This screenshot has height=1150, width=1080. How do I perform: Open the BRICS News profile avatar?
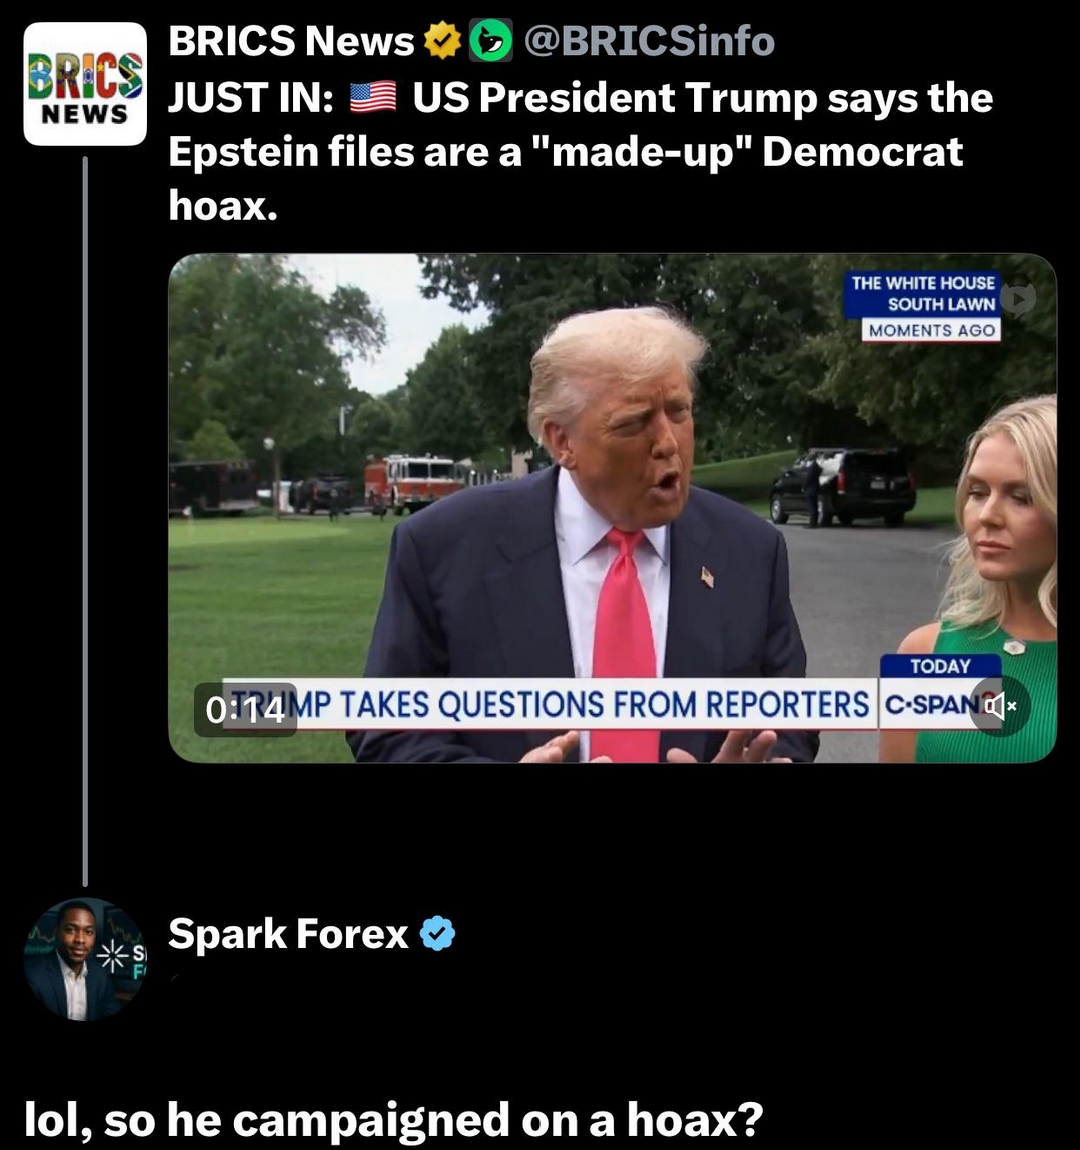pos(85,84)
